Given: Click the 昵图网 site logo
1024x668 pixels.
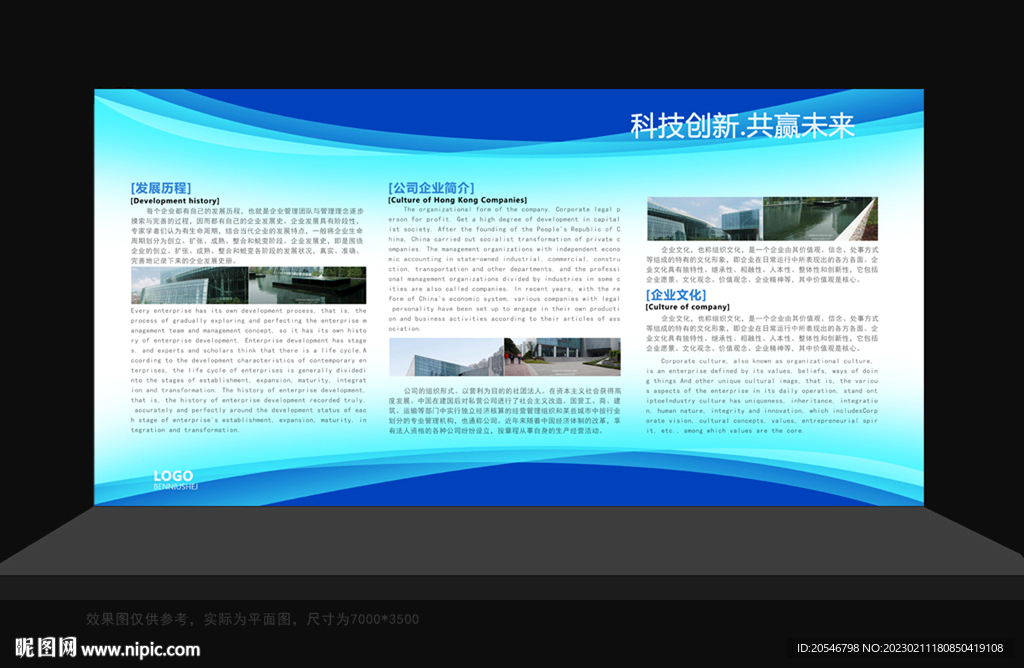Looking at the screenshot, I should 46,648.
